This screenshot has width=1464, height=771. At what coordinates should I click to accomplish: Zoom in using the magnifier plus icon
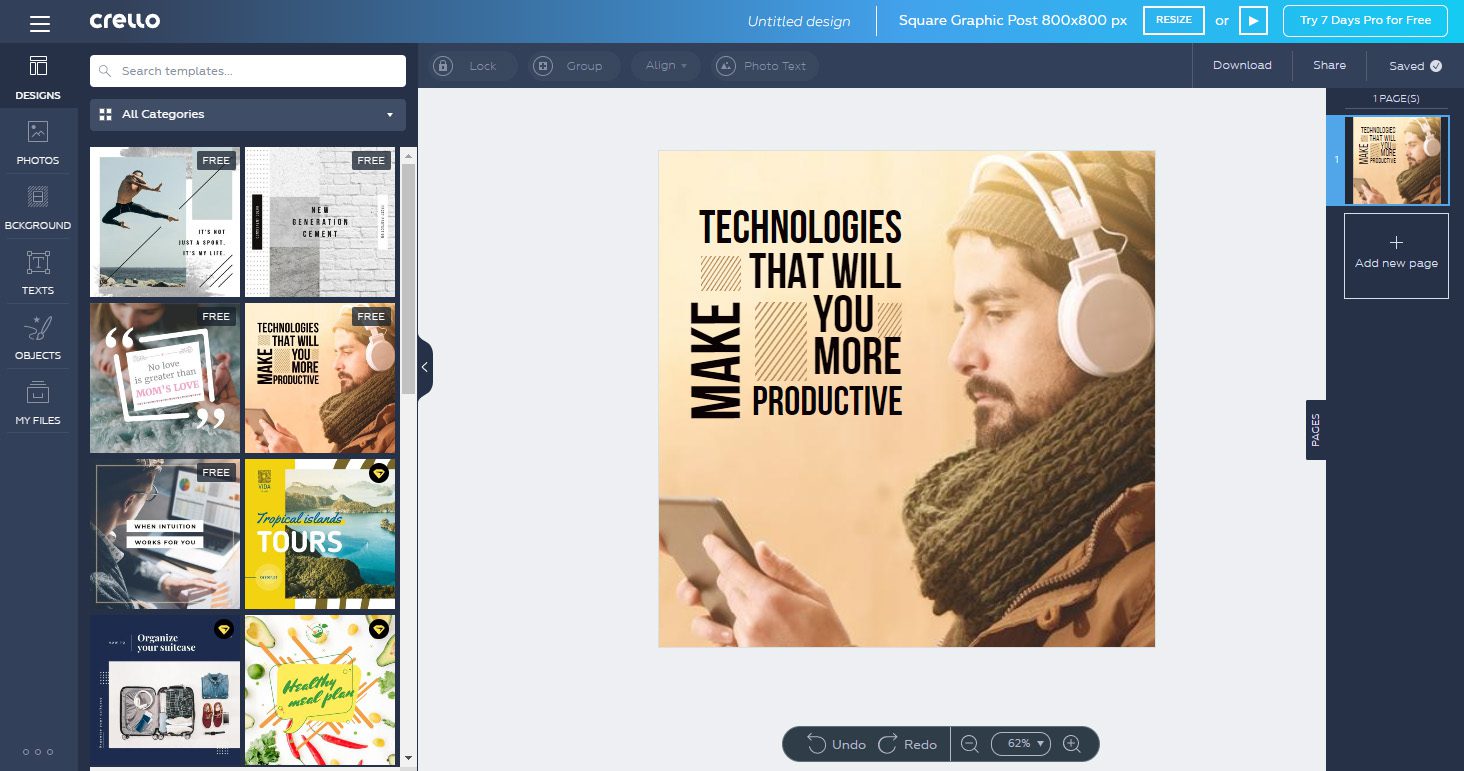coord(1073,744)
